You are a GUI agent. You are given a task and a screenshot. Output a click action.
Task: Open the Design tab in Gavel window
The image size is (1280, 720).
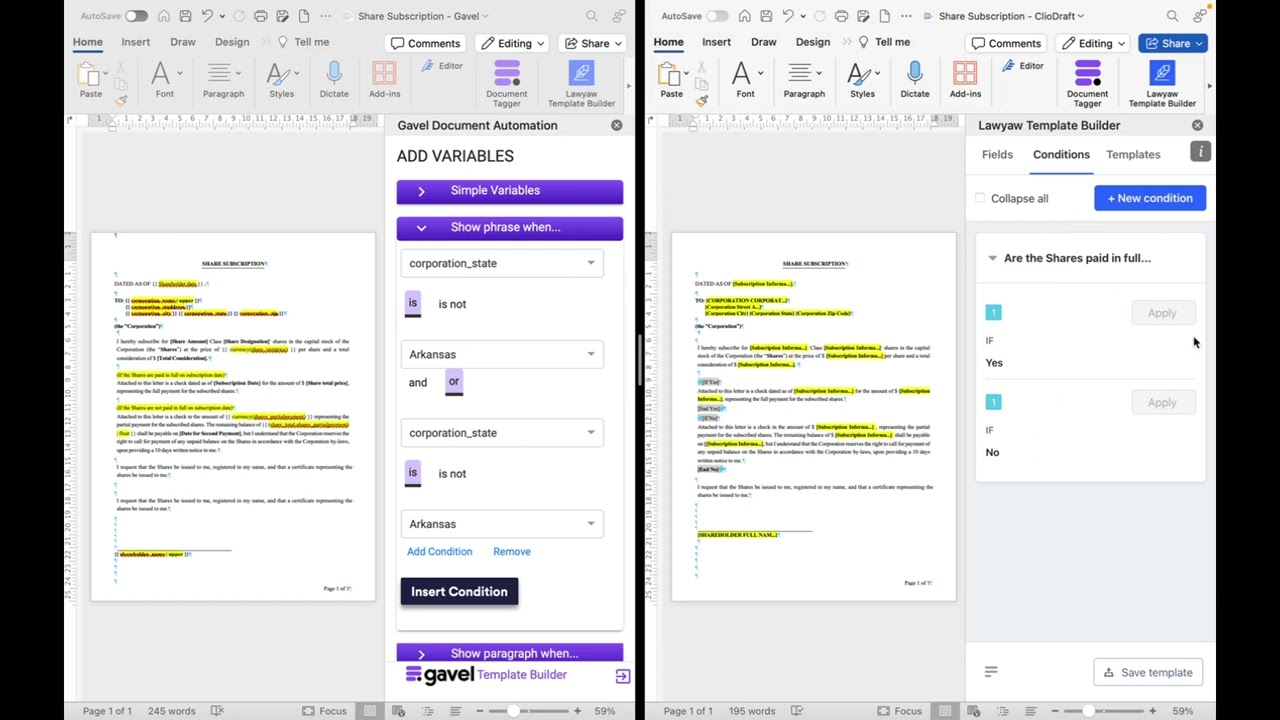[x=232, y=42]
